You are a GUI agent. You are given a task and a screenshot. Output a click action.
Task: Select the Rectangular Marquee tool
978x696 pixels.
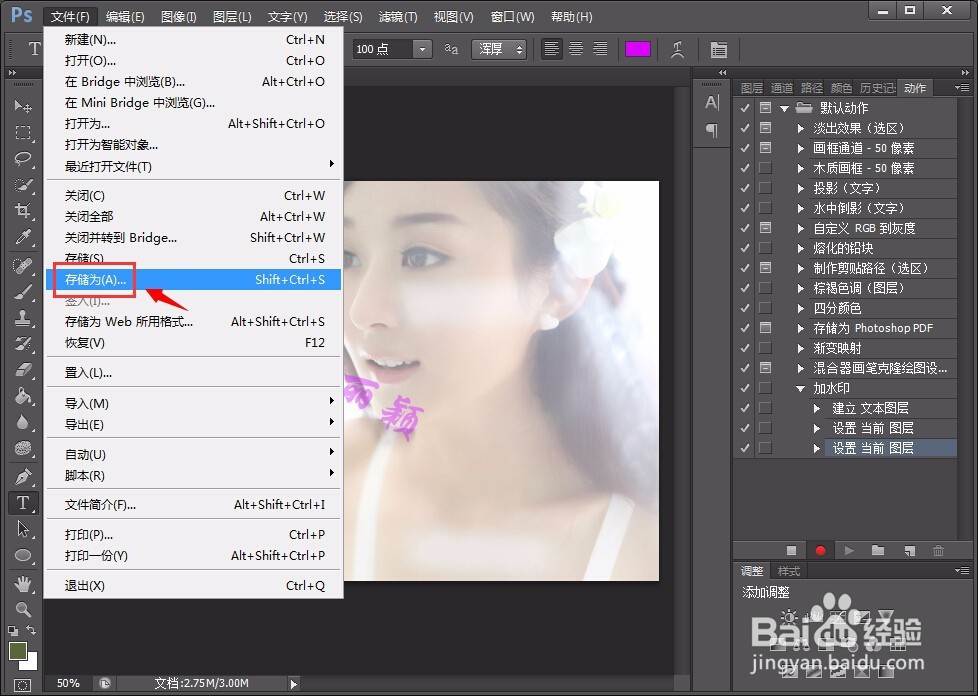23,132
